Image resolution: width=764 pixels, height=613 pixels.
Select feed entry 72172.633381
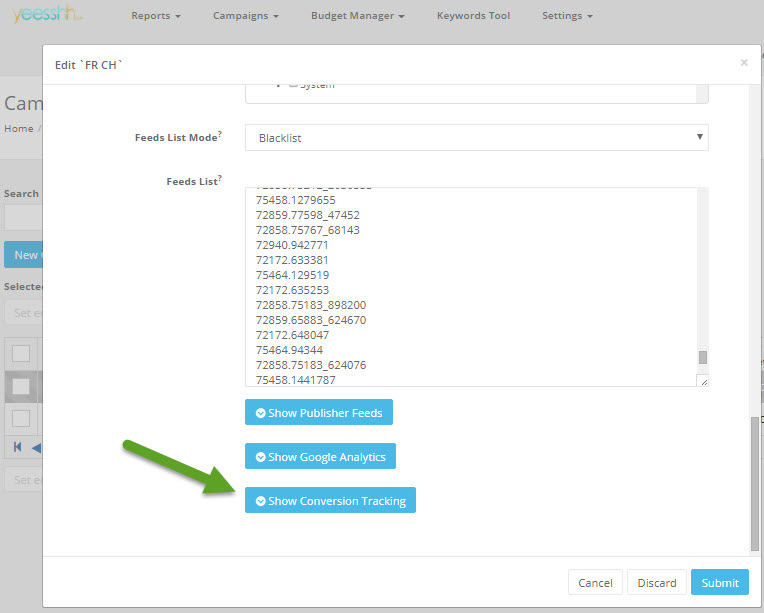(292, 260)
